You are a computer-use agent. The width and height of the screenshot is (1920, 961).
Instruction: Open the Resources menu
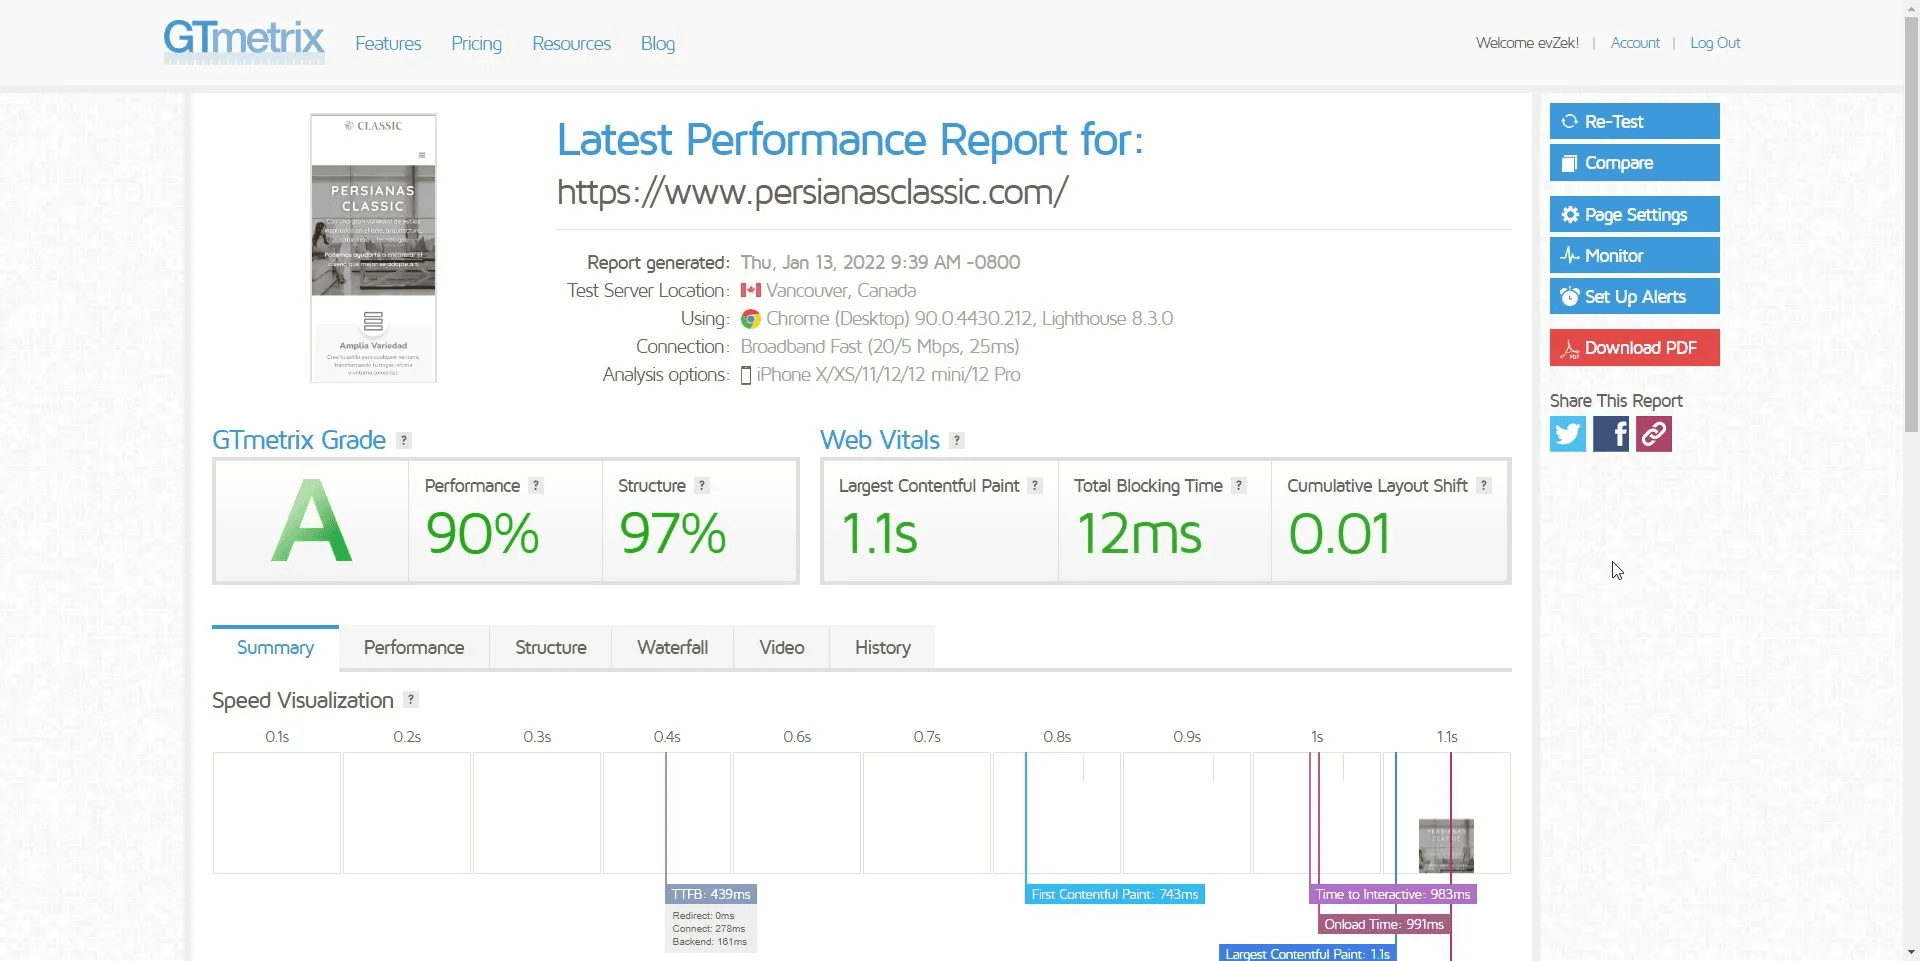(x=571, y=44)
